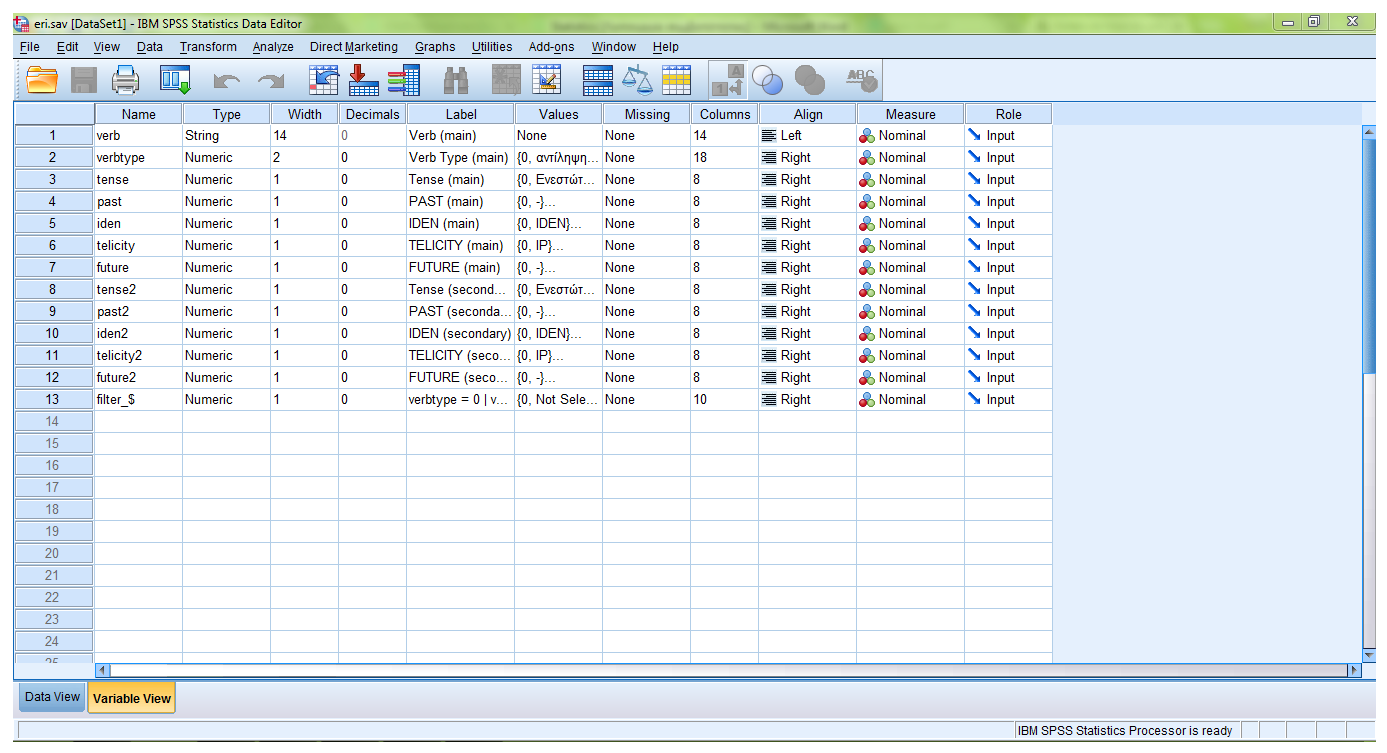Select row header number 13

coord(54,399)
